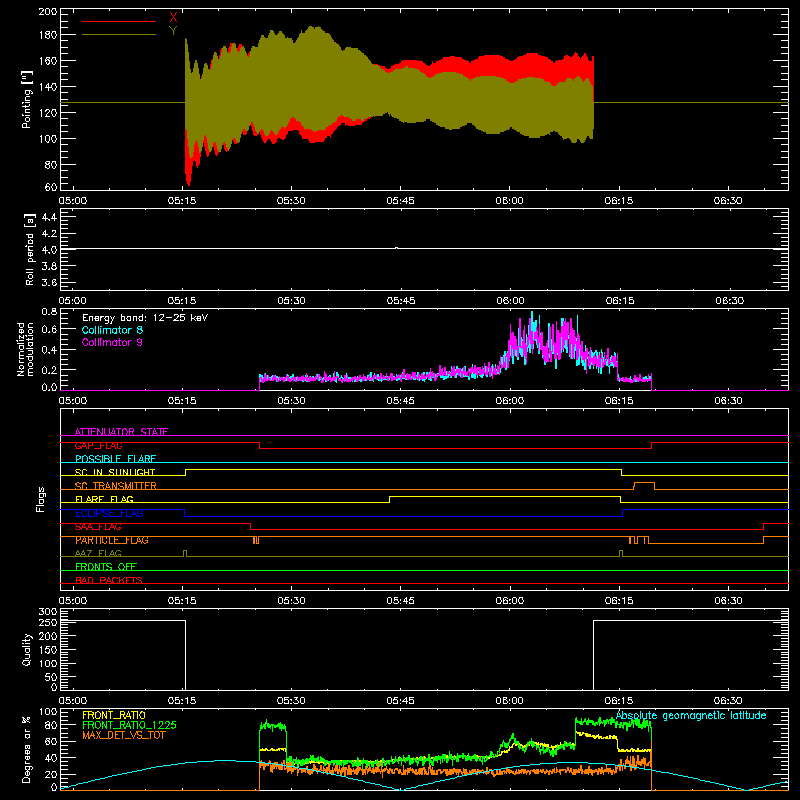The image size is (800, 800).
Task: Click the magenta 'Collimator 9' legend entry
Action: (x=112, y=342)
